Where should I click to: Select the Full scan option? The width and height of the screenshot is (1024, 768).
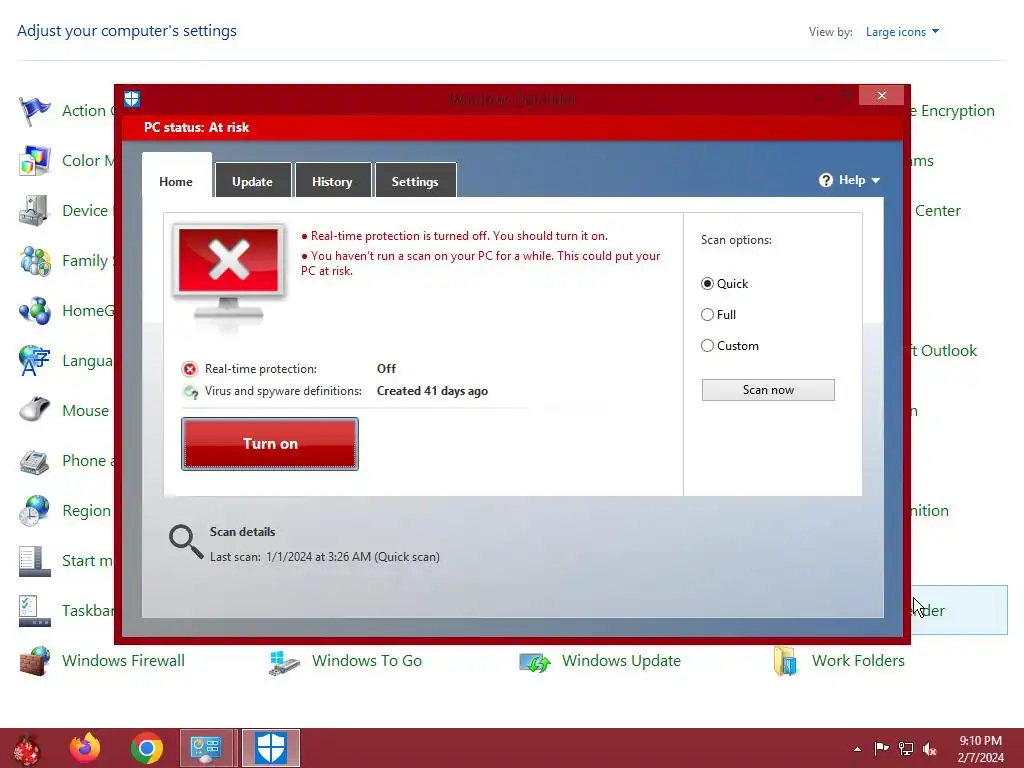(x=718, y=315)
